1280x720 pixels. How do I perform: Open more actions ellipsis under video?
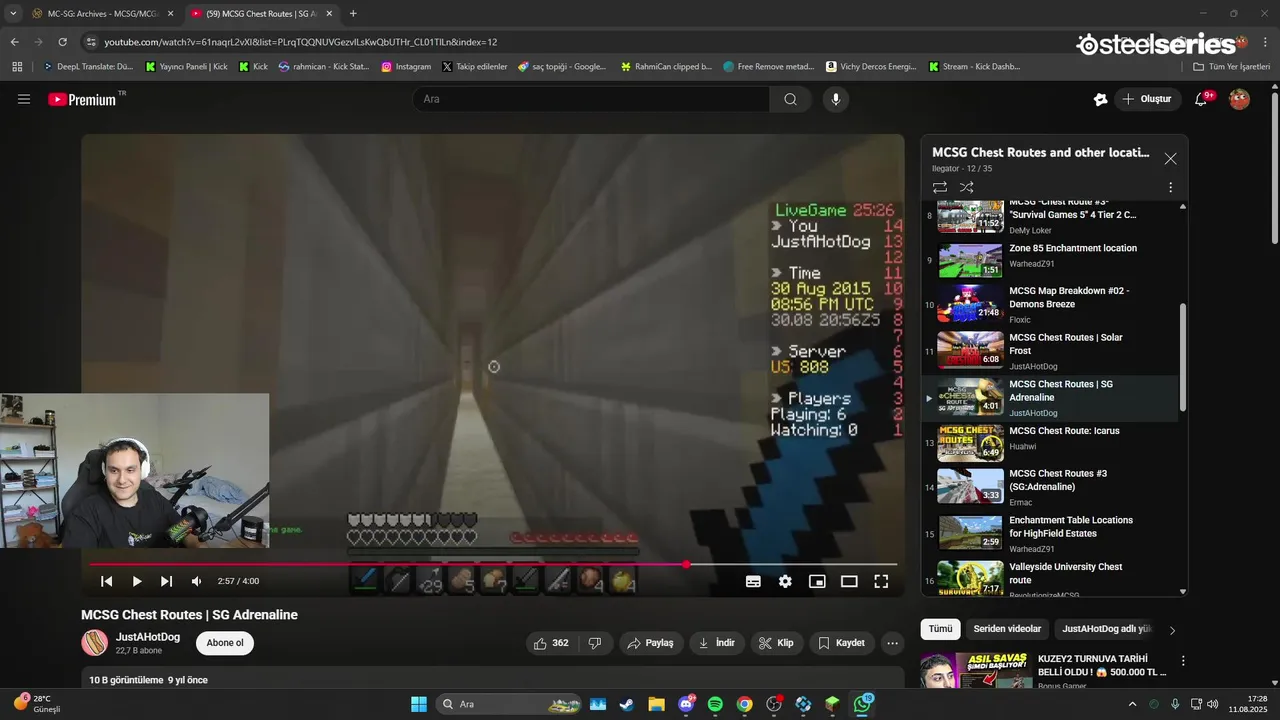[x=893, y=643]
